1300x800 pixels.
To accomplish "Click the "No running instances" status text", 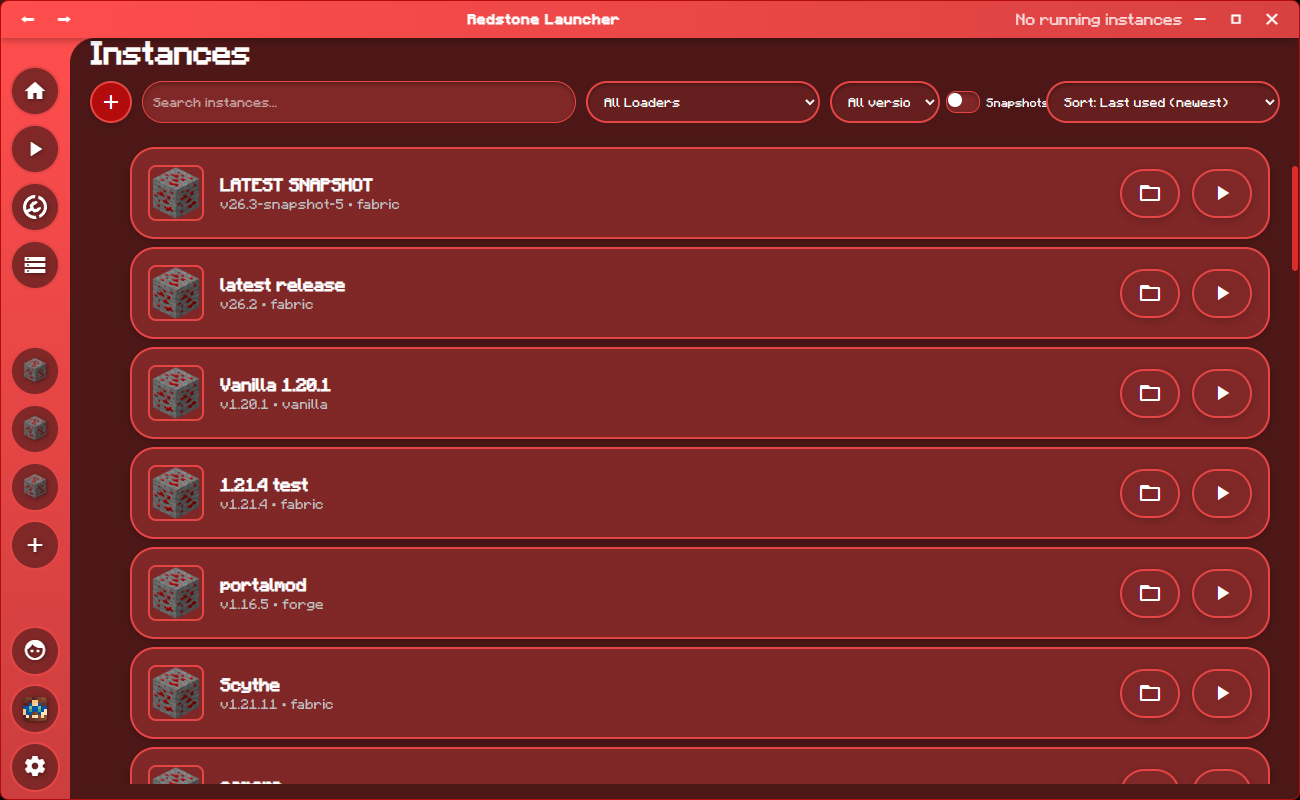I will (1098, 19).
